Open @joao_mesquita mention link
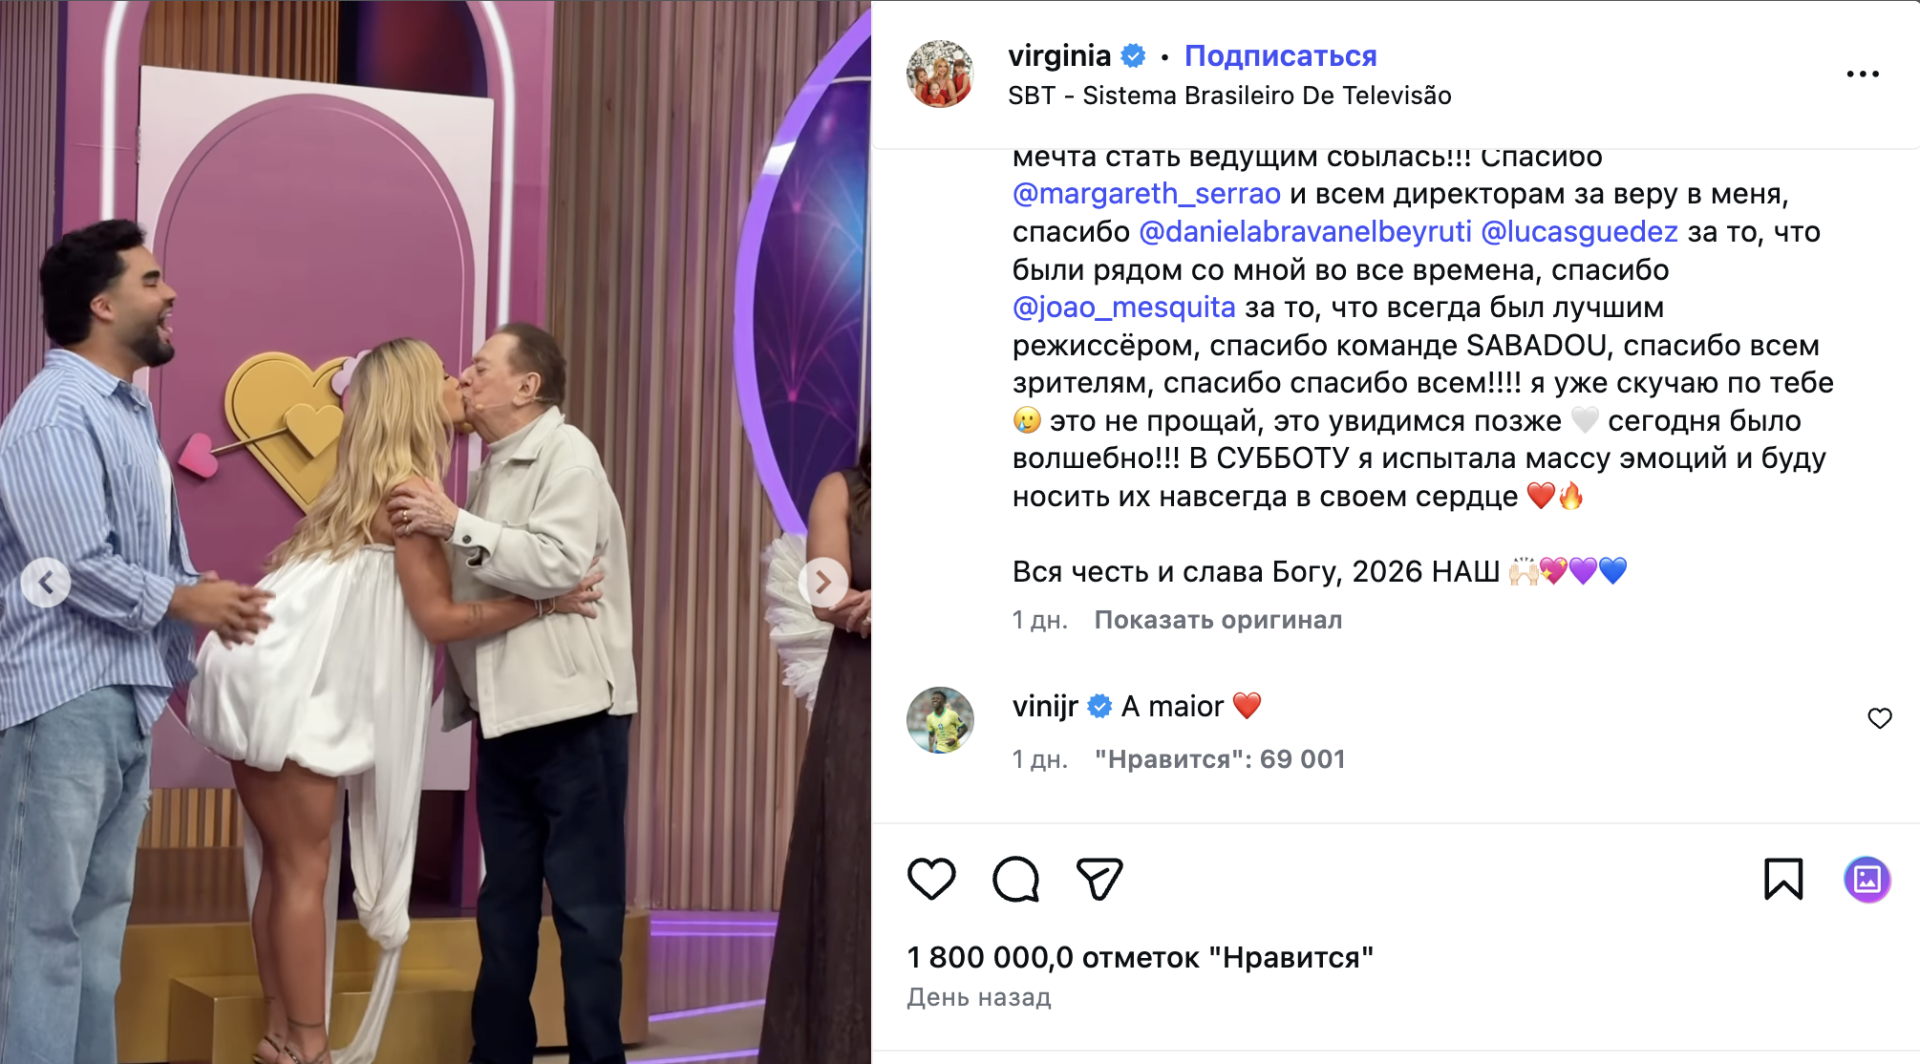 [1124, 308]
